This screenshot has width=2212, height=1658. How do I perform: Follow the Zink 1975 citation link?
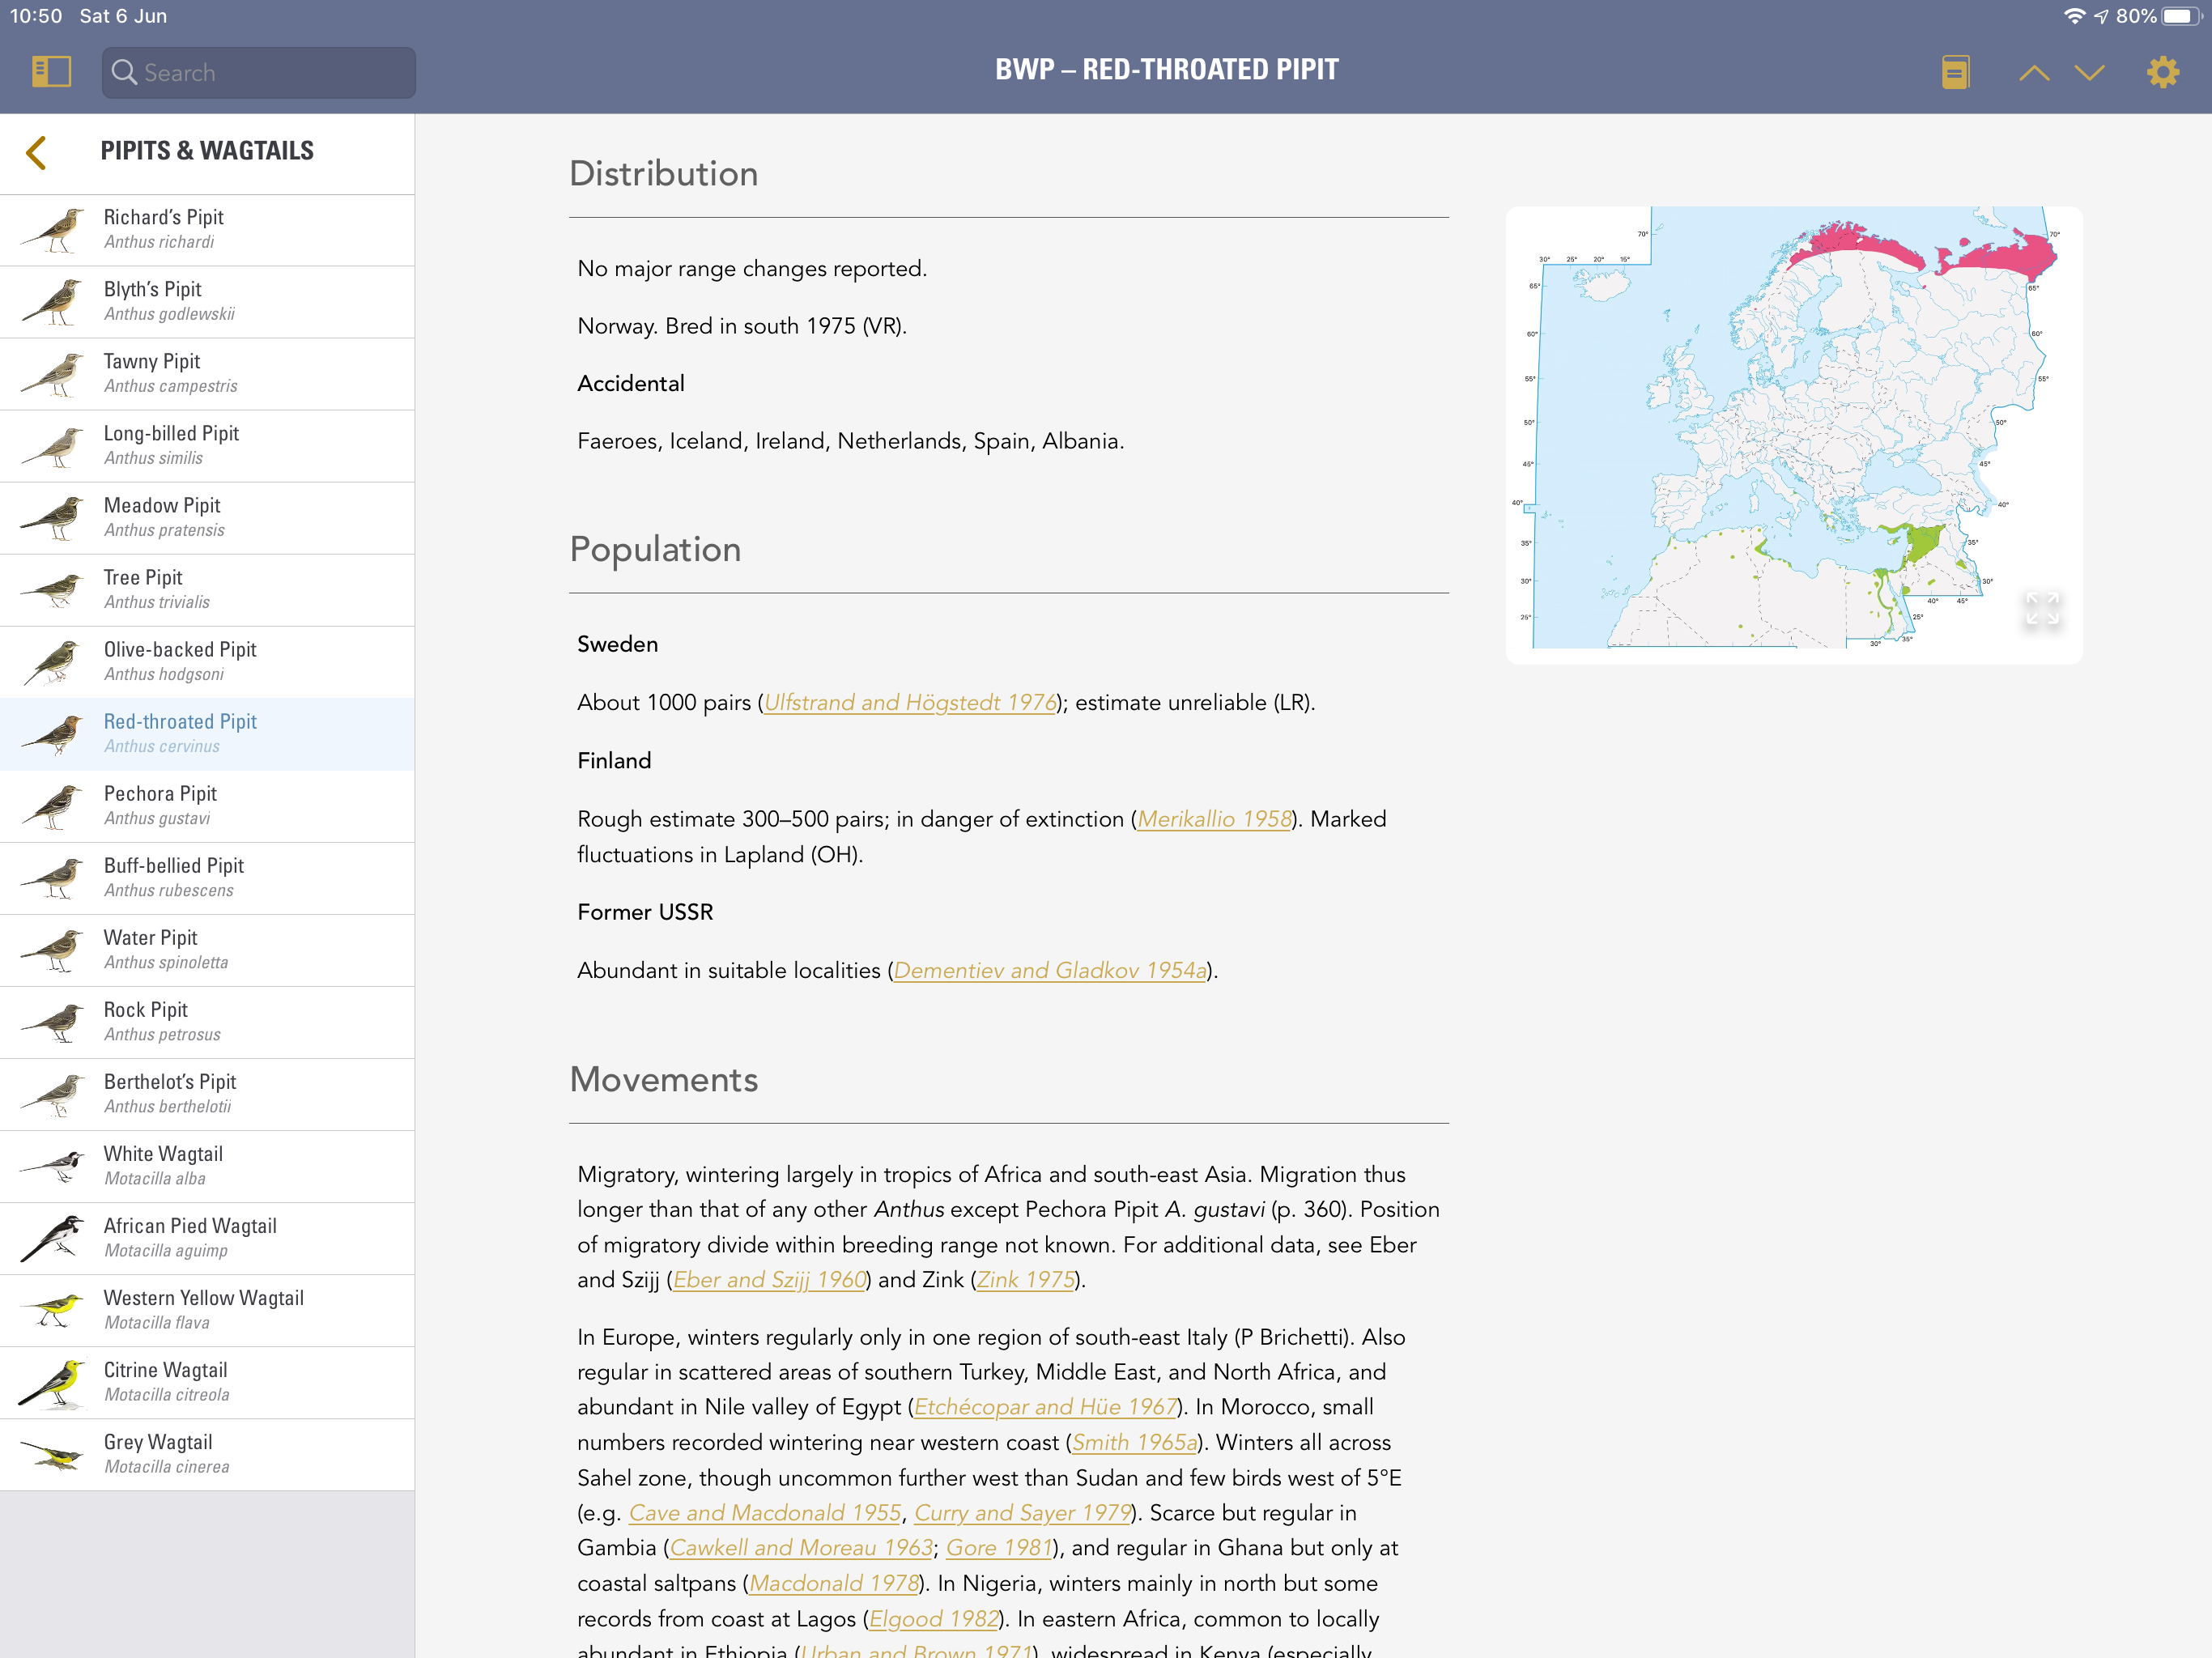coord(1025,1280)
